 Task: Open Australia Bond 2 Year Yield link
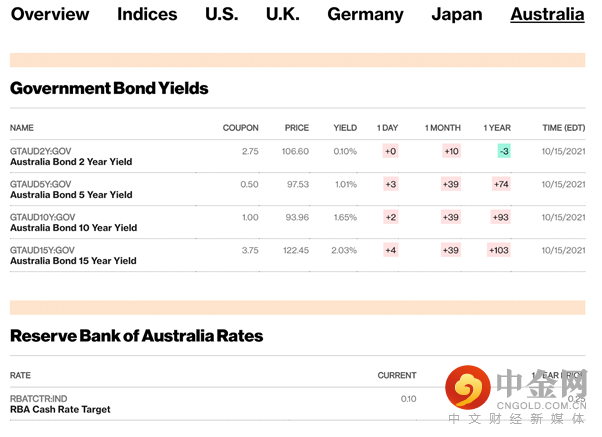71,162
